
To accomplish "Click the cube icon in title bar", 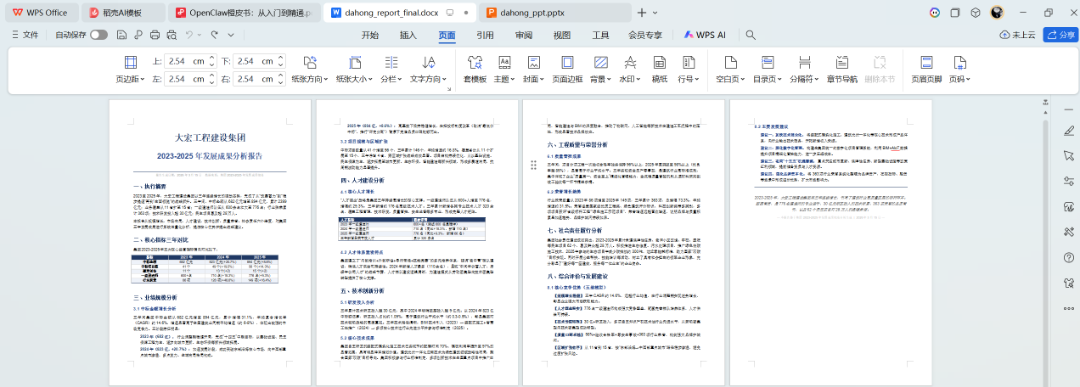I will pyautogui.click(x=975, y=12).
